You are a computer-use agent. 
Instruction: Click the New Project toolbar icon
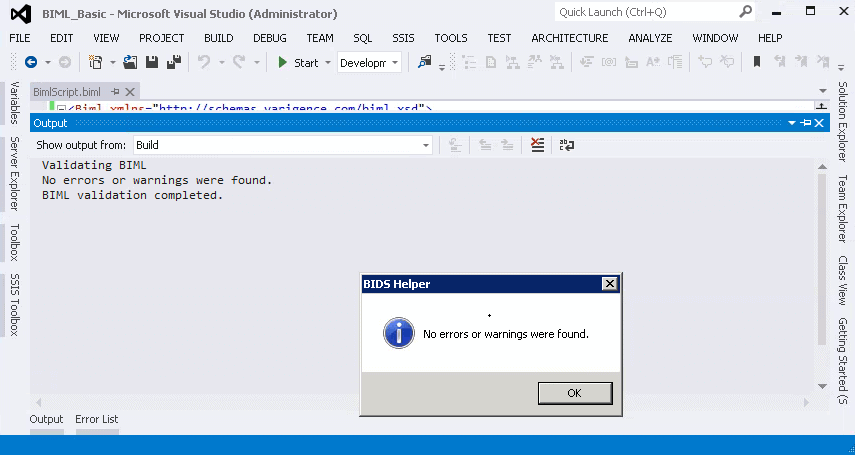coord(96,63)
